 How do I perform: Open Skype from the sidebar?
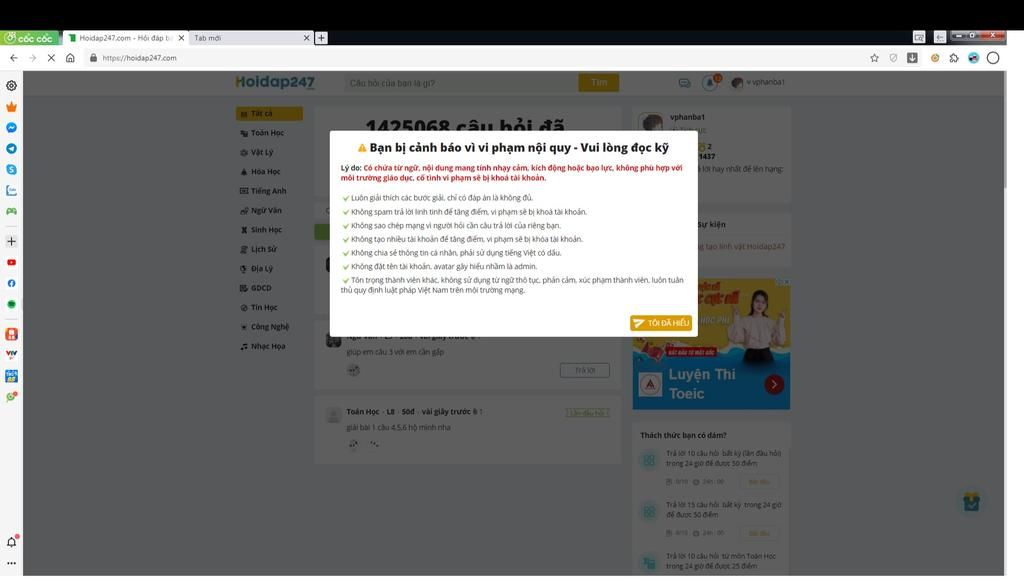(x=11, y=169)
